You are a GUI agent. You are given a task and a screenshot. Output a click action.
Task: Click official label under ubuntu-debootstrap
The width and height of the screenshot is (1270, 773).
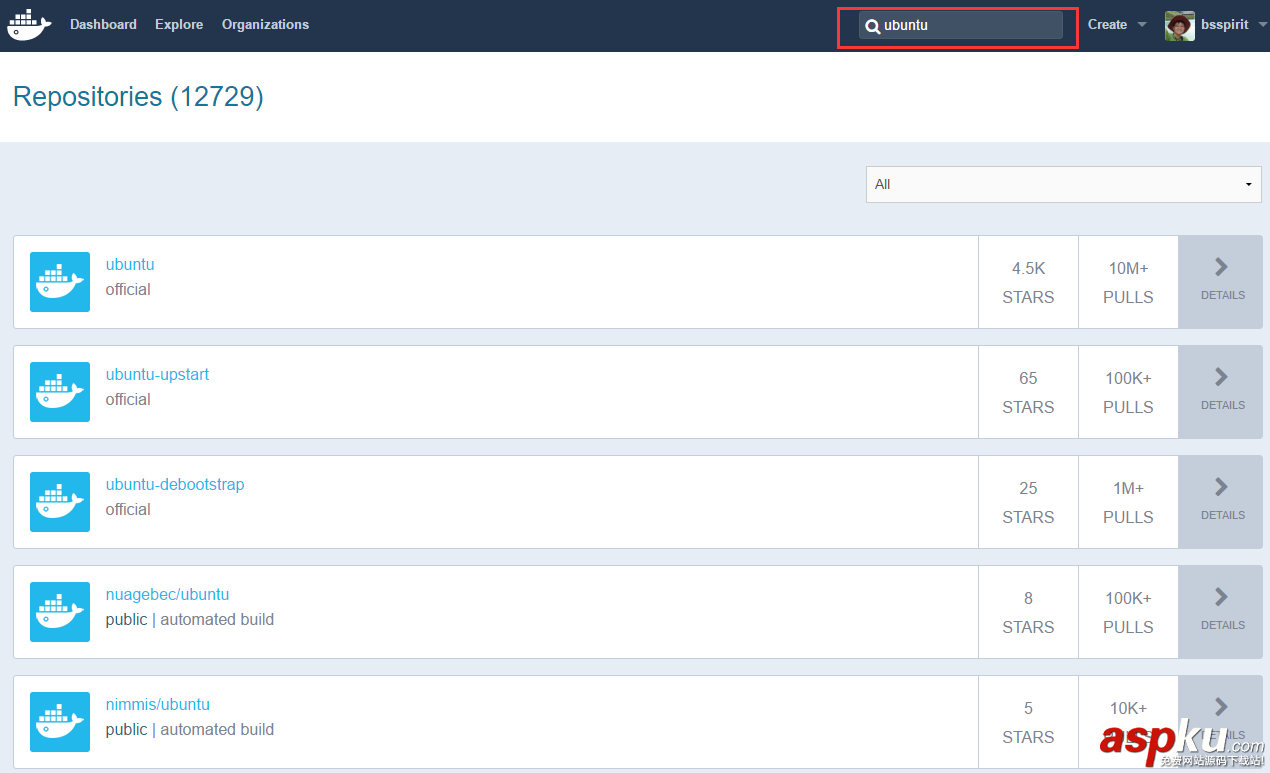coord(128,510)
